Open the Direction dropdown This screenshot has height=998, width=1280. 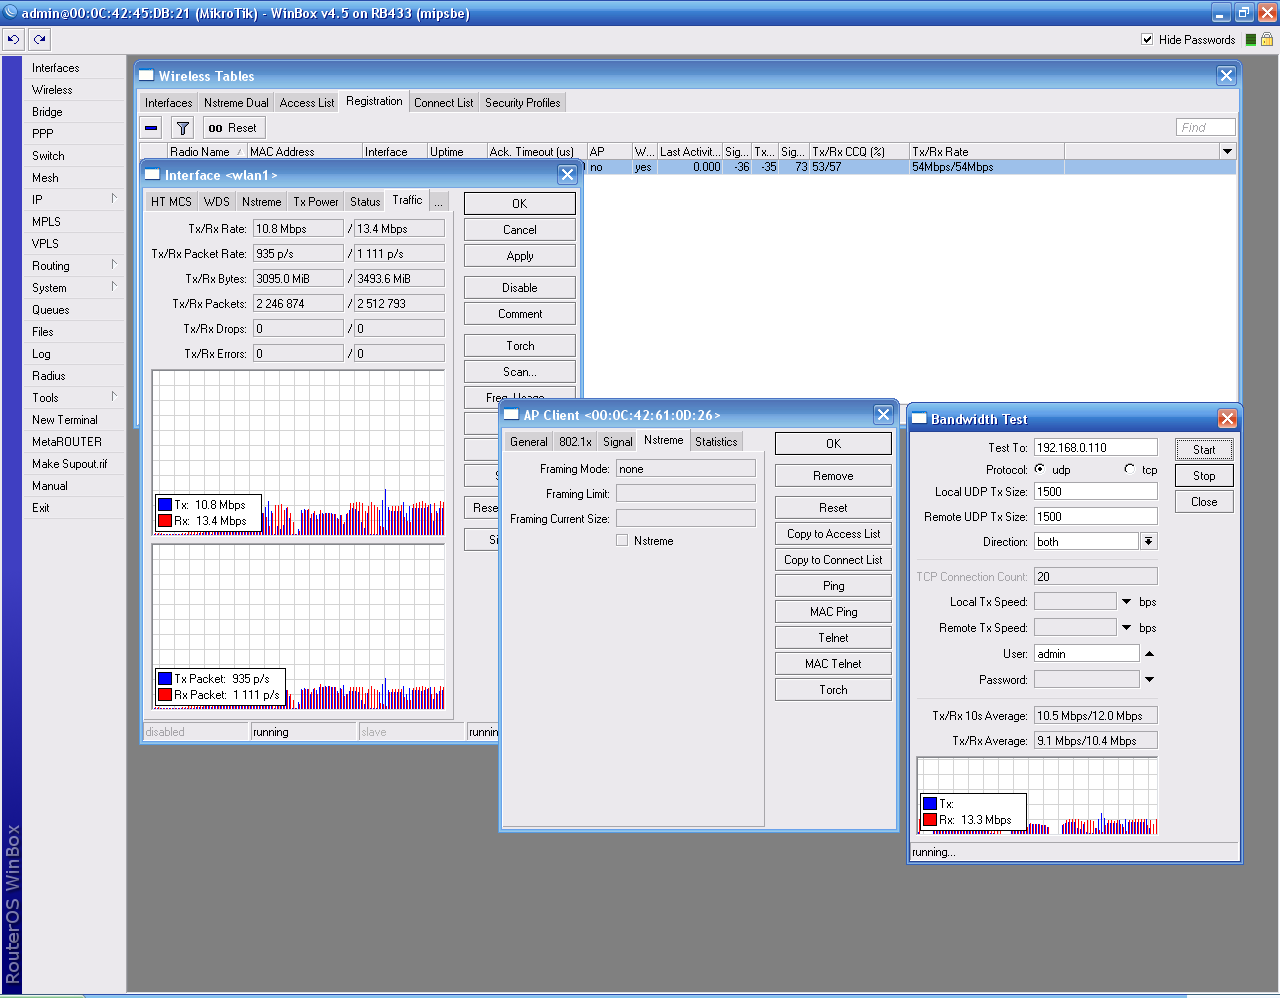click(x=1148, y=542)
